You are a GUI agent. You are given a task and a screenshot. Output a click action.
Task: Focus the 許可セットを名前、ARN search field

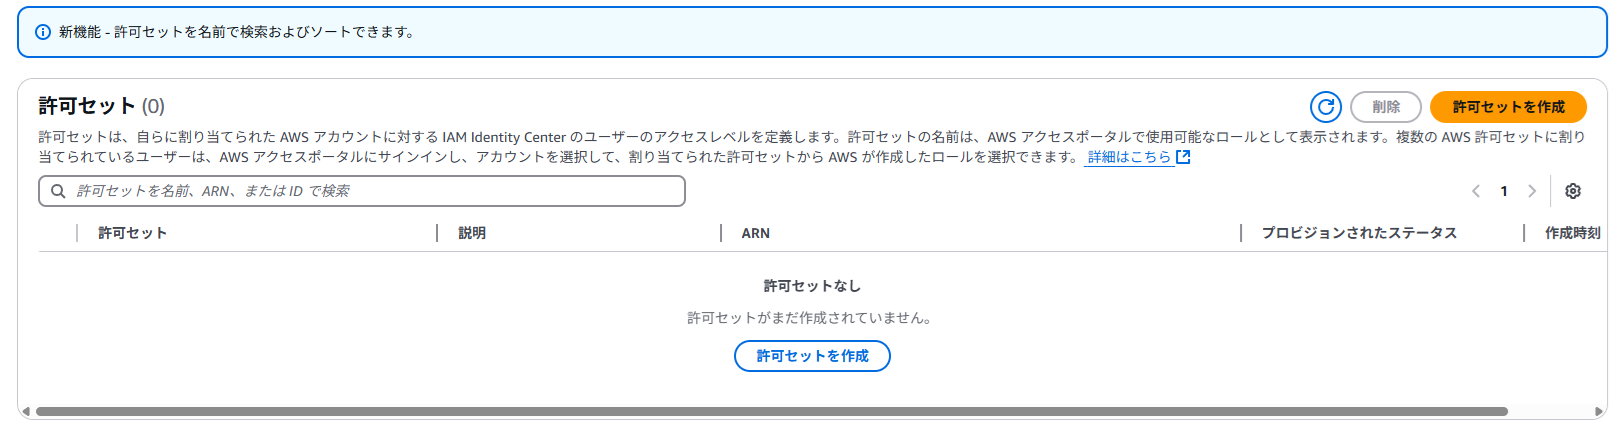tap(362, 191)
